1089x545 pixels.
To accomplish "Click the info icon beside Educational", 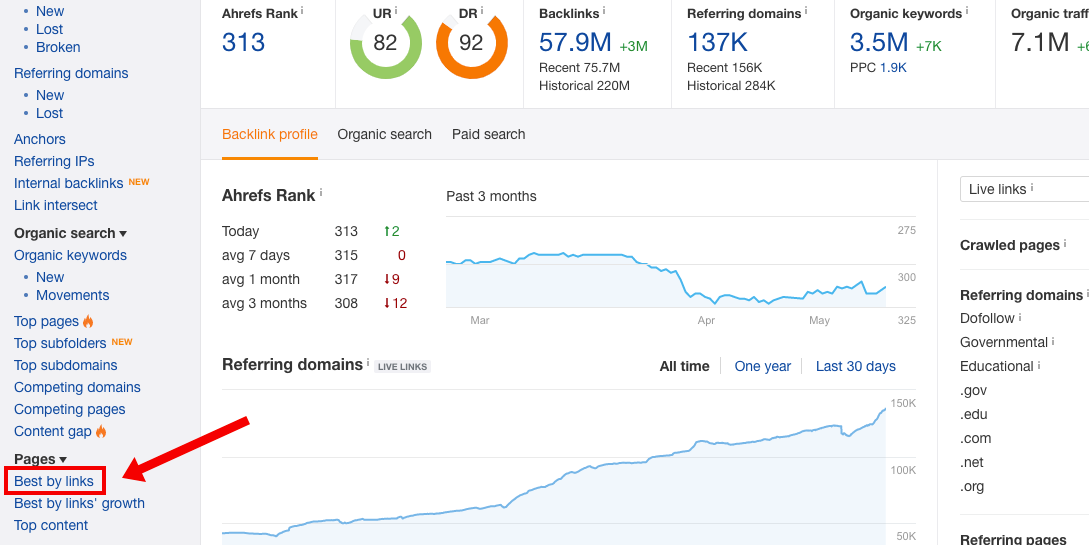I will point(1040,365).
